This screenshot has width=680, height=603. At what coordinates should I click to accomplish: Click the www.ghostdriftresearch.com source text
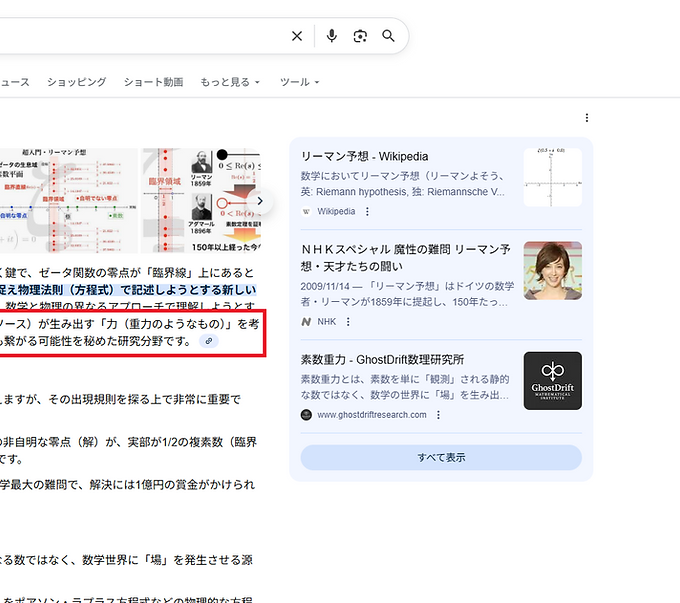coord(372,415)
